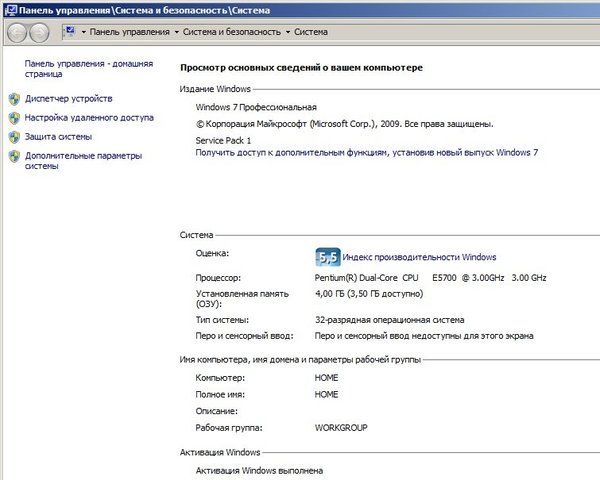Click 32-разрядная операционная система value
This screenshot has width=600, height=480.
point(390,320)
